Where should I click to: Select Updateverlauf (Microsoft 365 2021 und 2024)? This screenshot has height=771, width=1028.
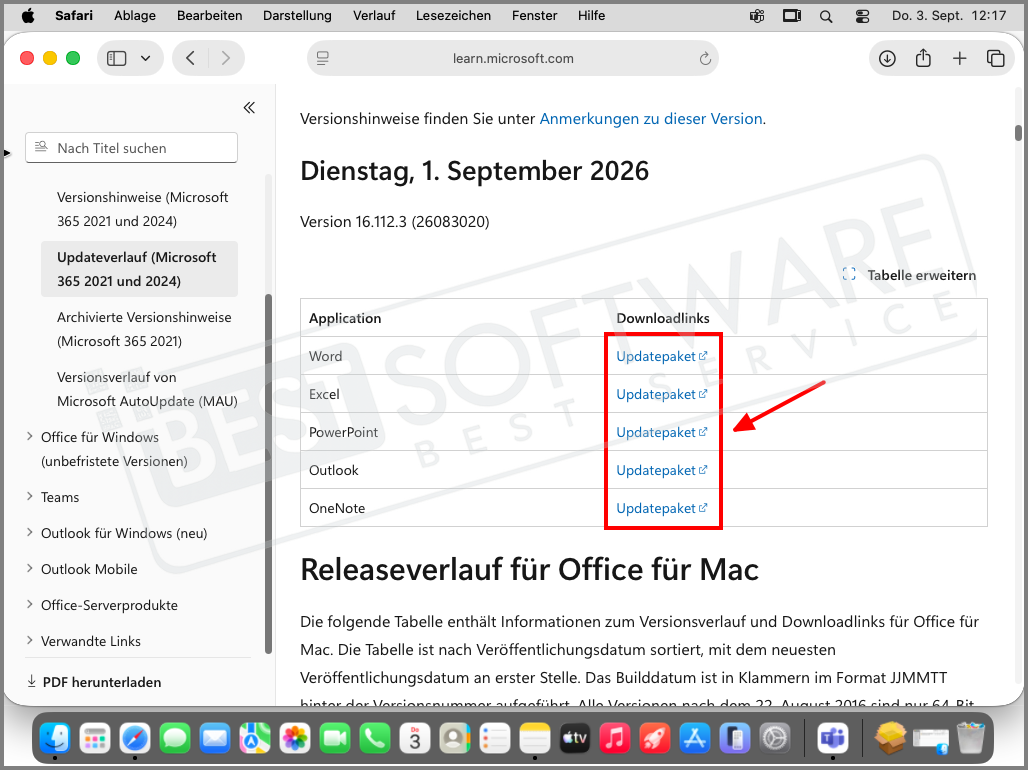tap(140, 269)
